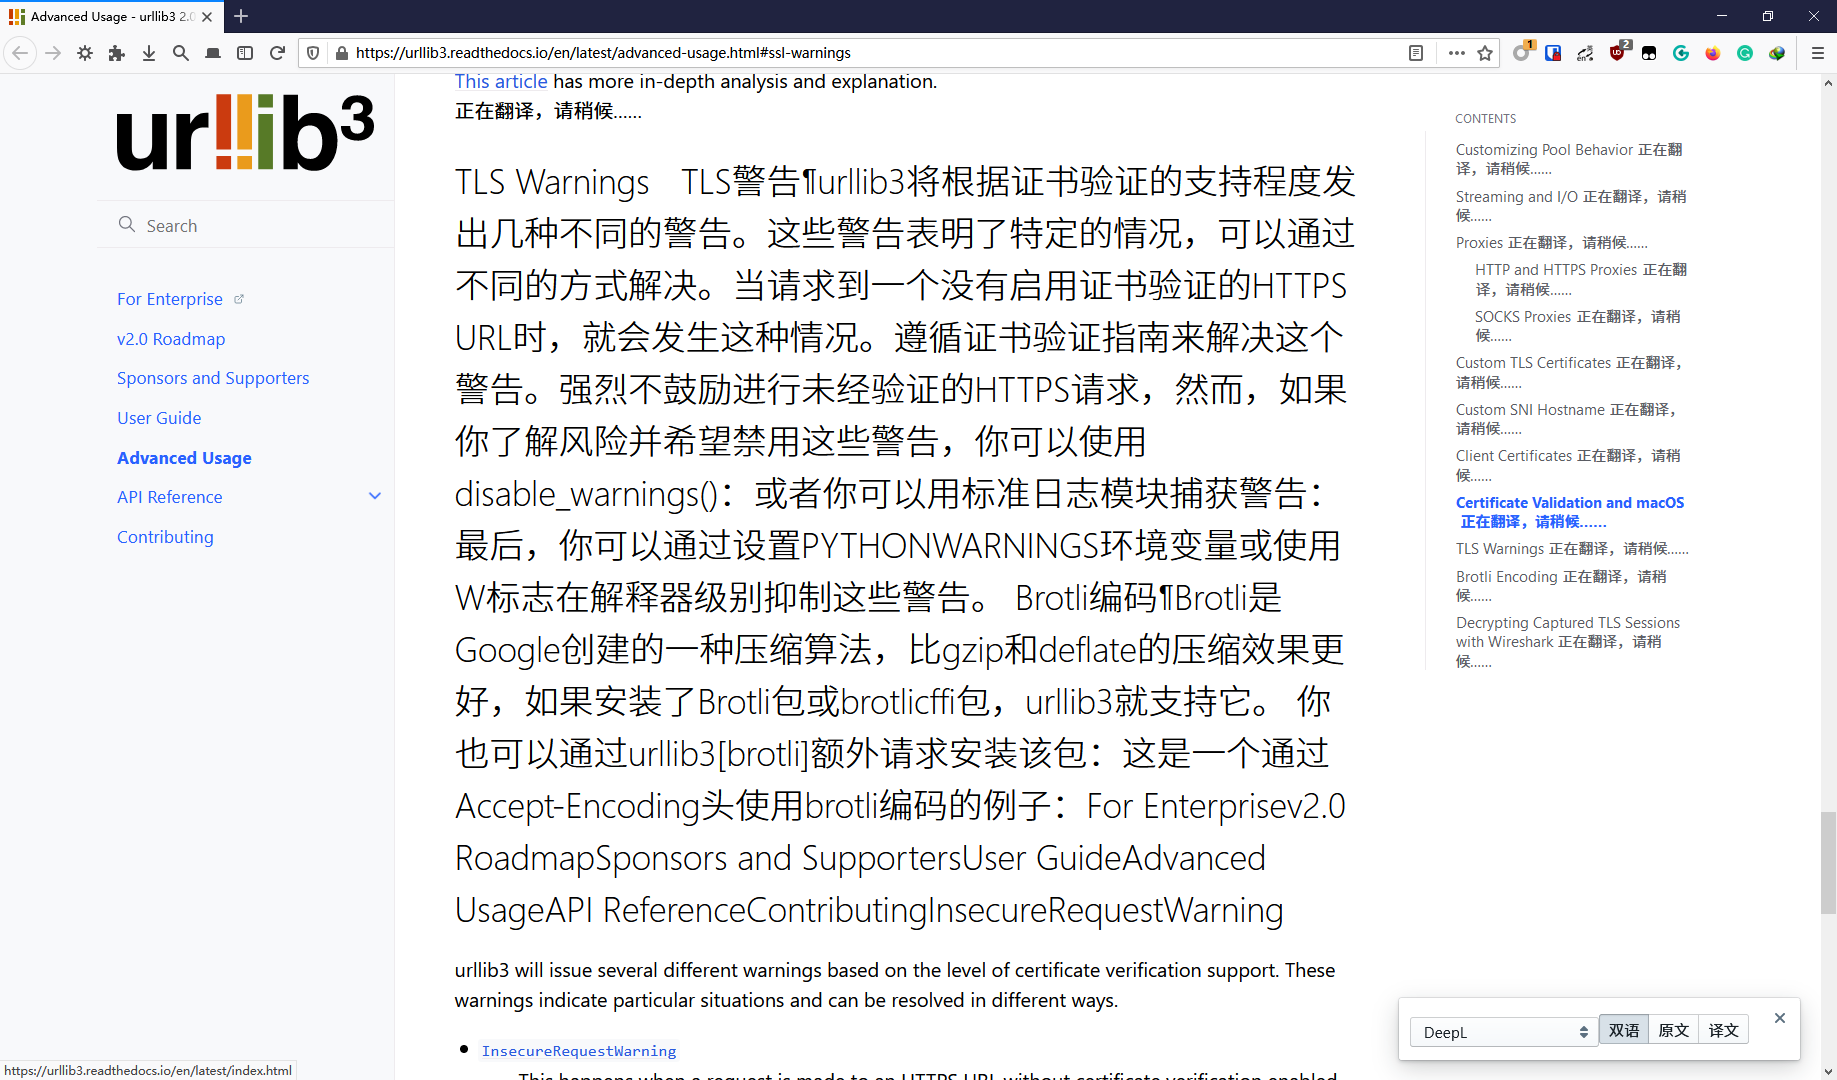Open the Firefox account extension icon
The width and height of the screenshot is (1837, 1080).
[x=1713, y=53]
